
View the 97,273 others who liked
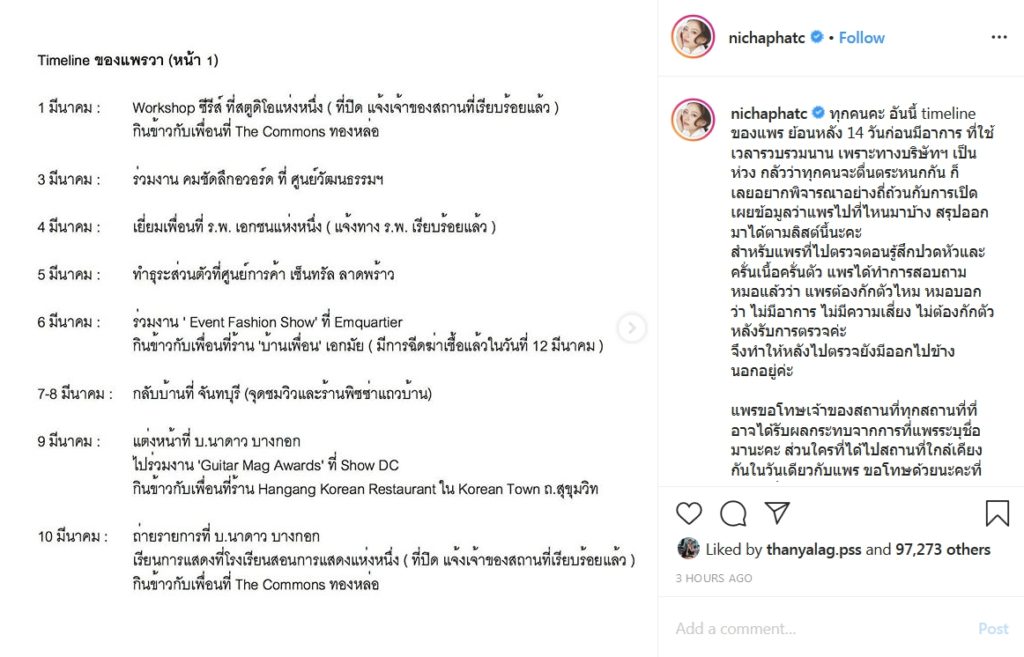point(943,550)
